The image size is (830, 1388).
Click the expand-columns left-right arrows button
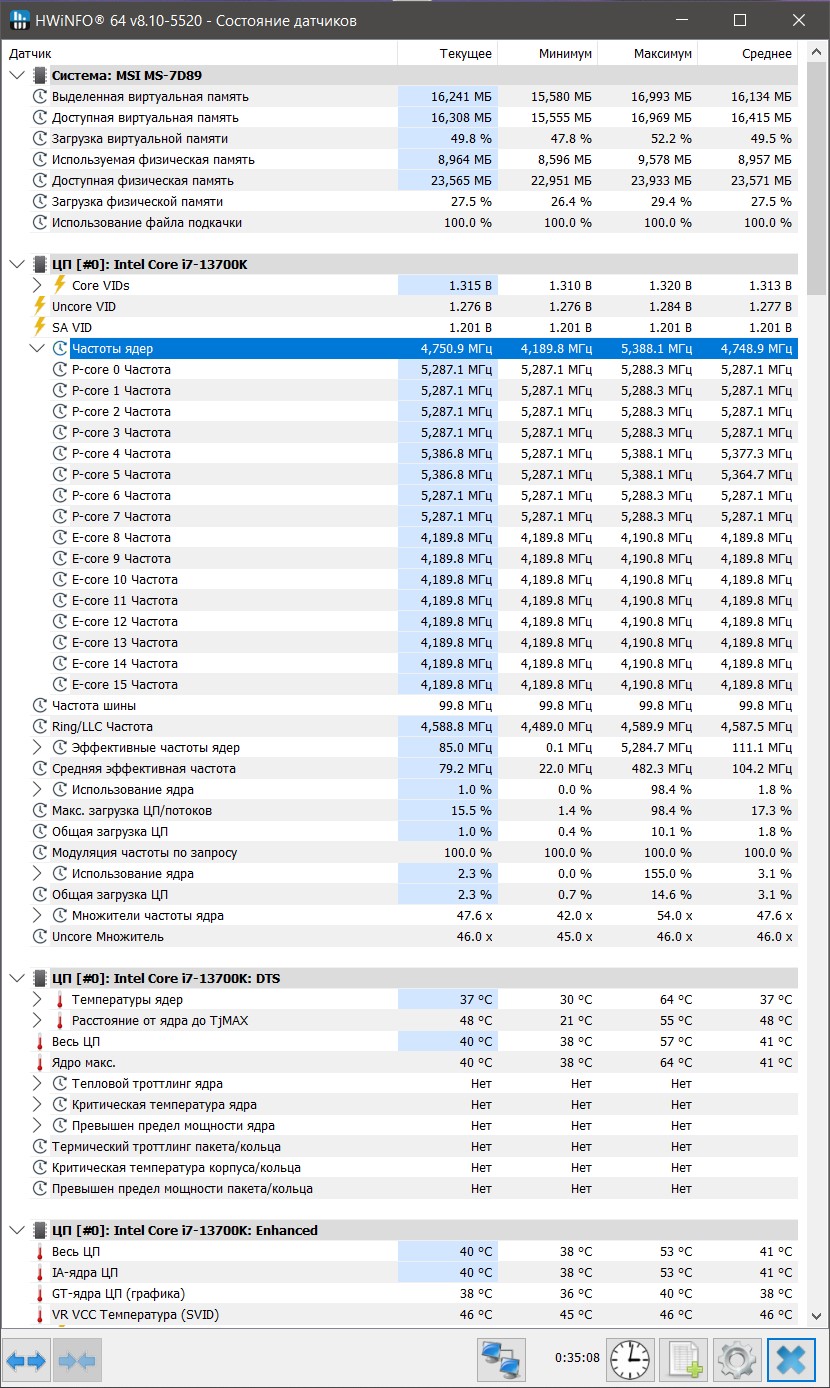(26, 1360)
